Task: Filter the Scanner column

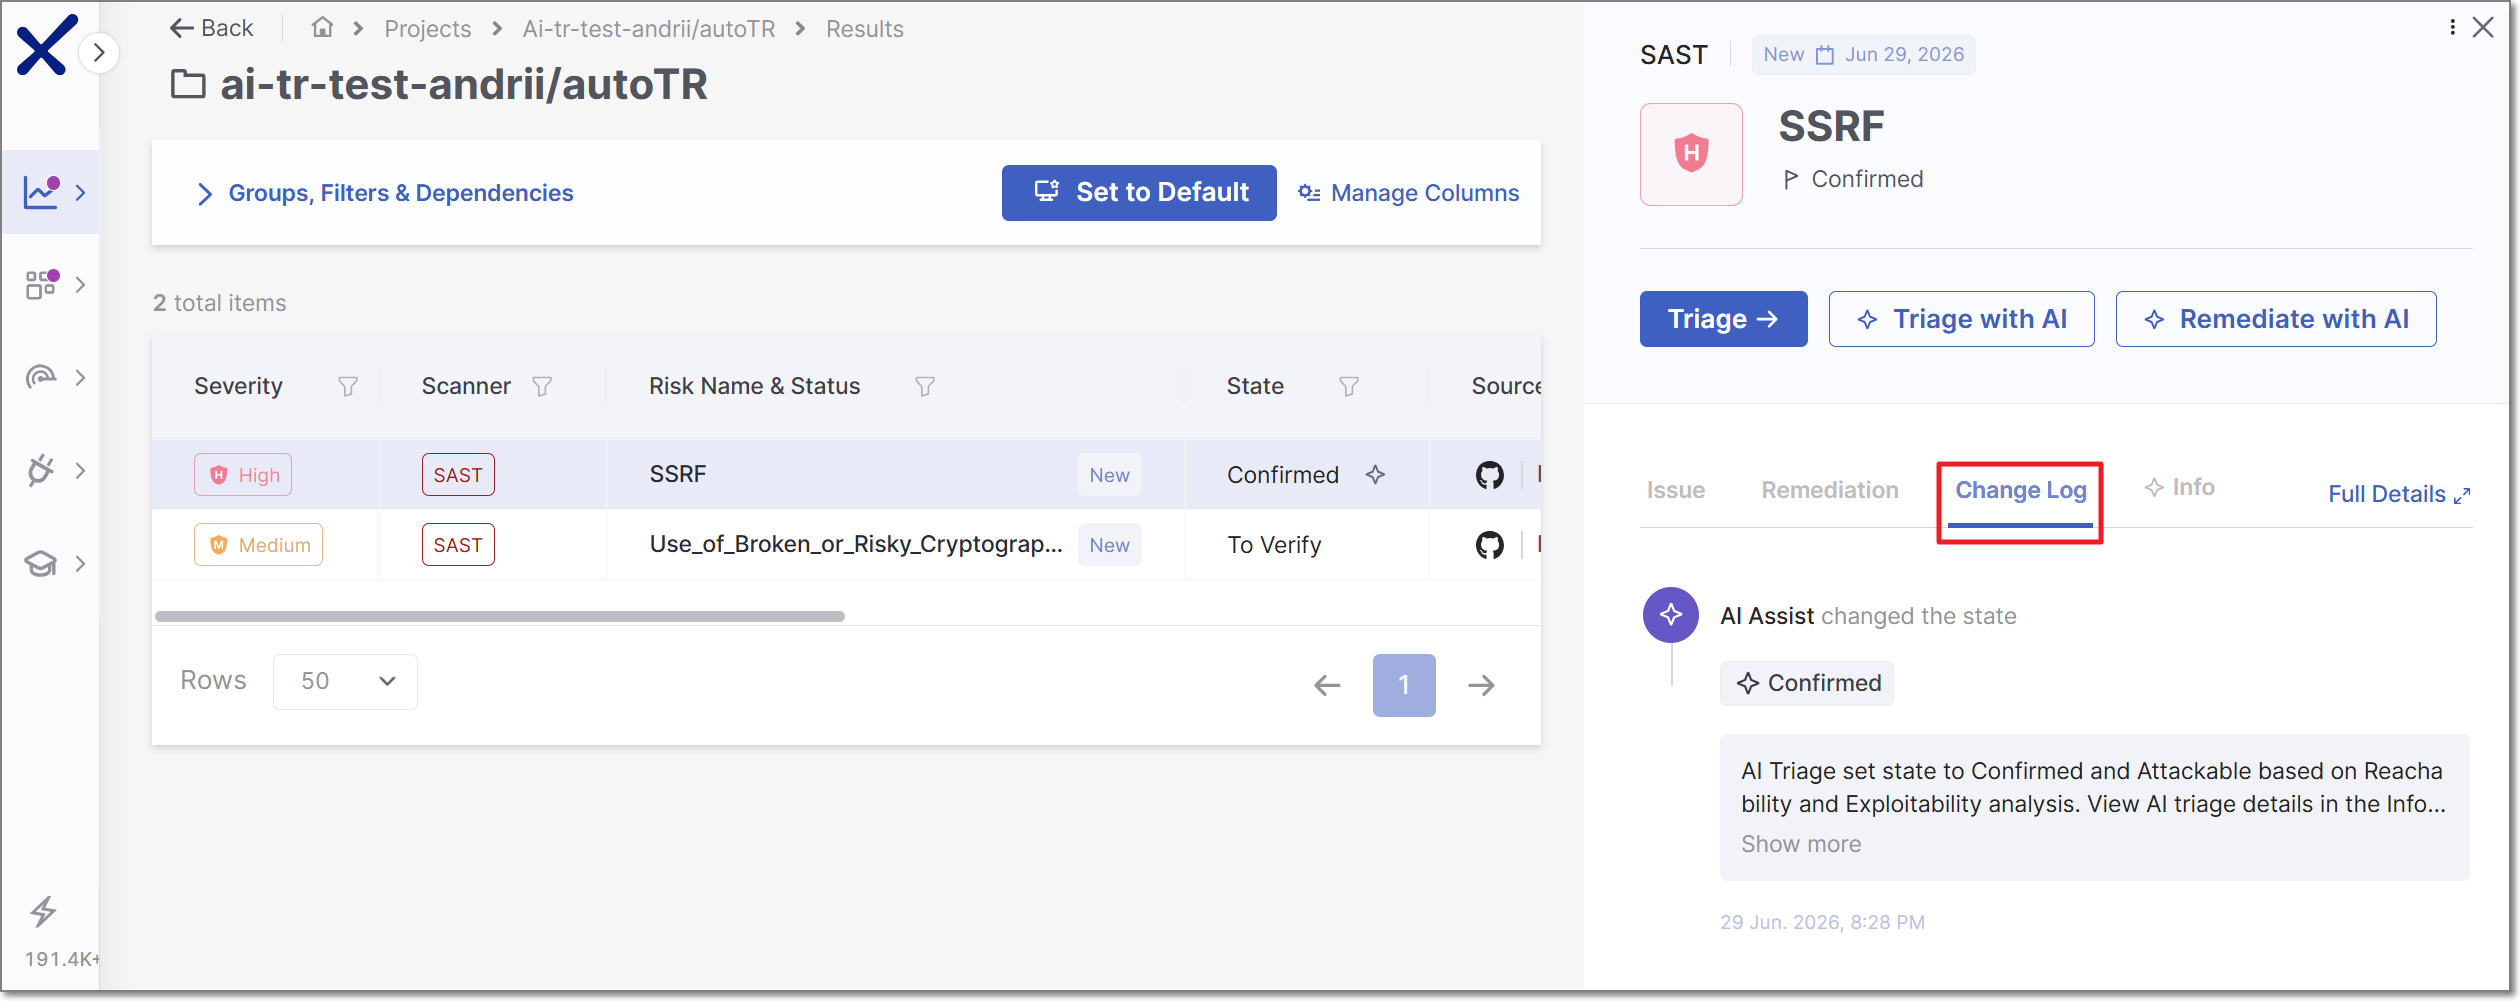Action: pos(542,386)
